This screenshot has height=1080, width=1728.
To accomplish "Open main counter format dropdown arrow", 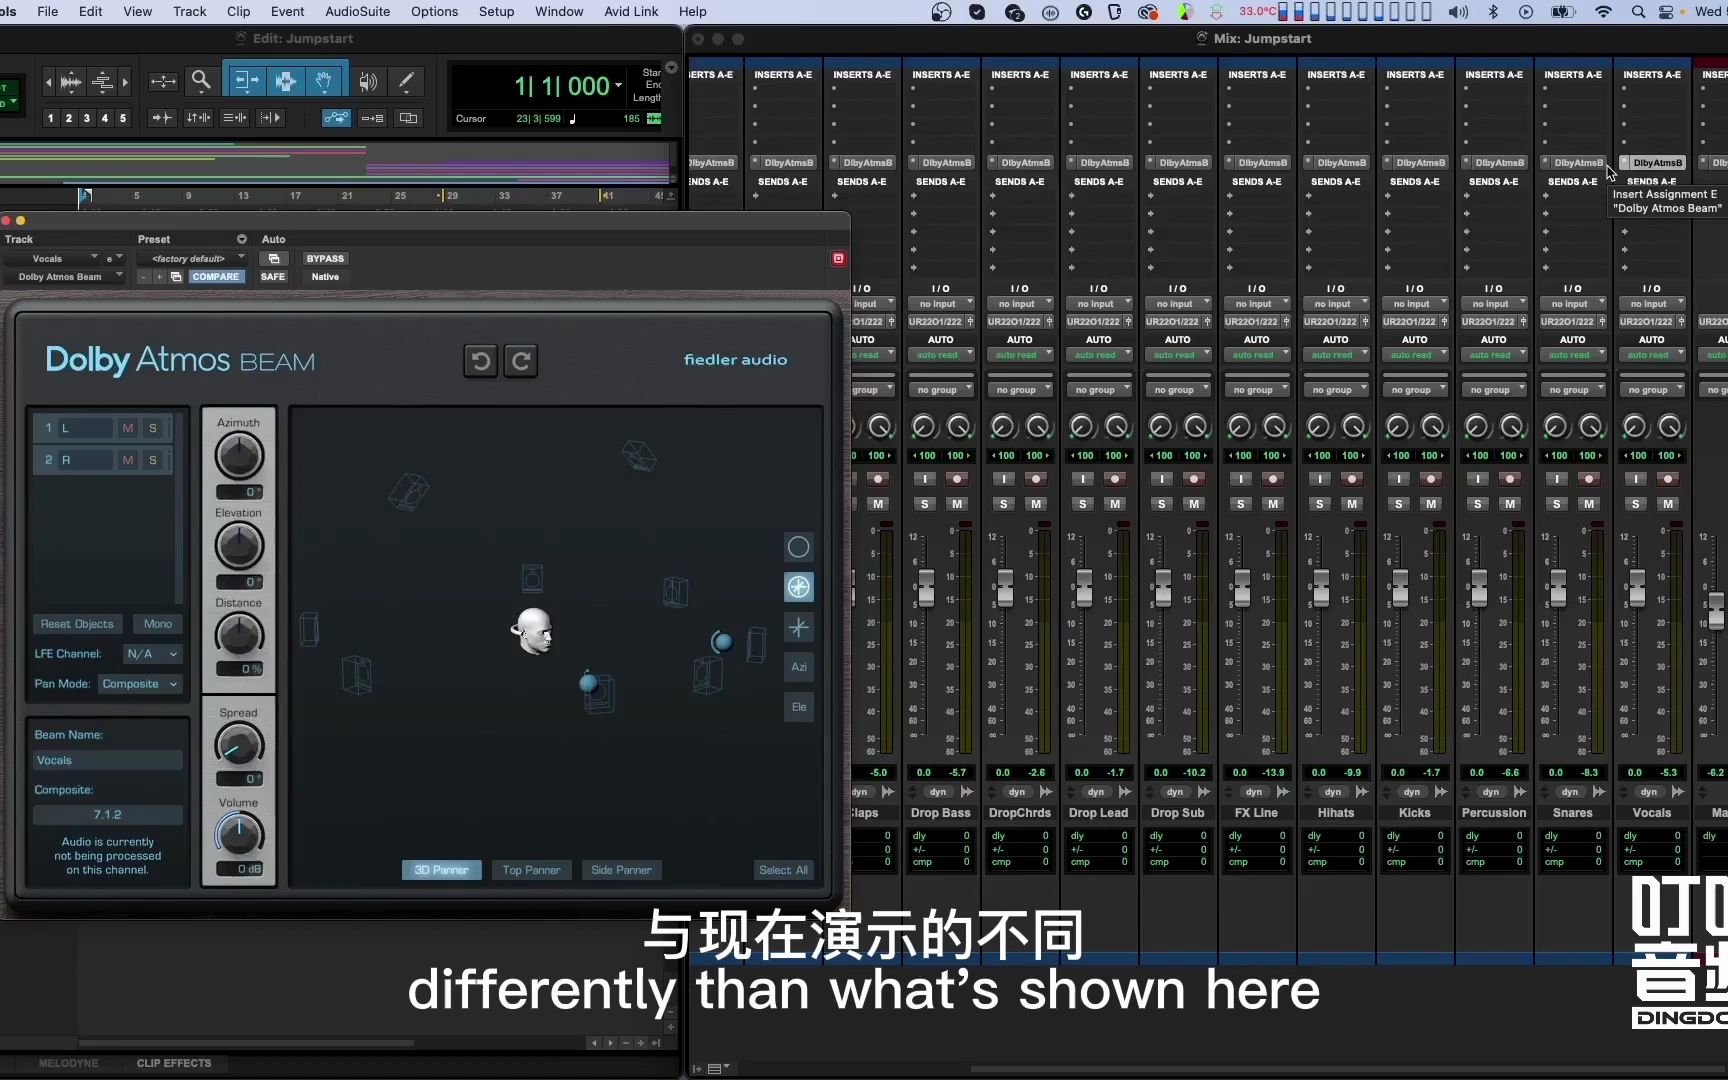I will (619, 86).
